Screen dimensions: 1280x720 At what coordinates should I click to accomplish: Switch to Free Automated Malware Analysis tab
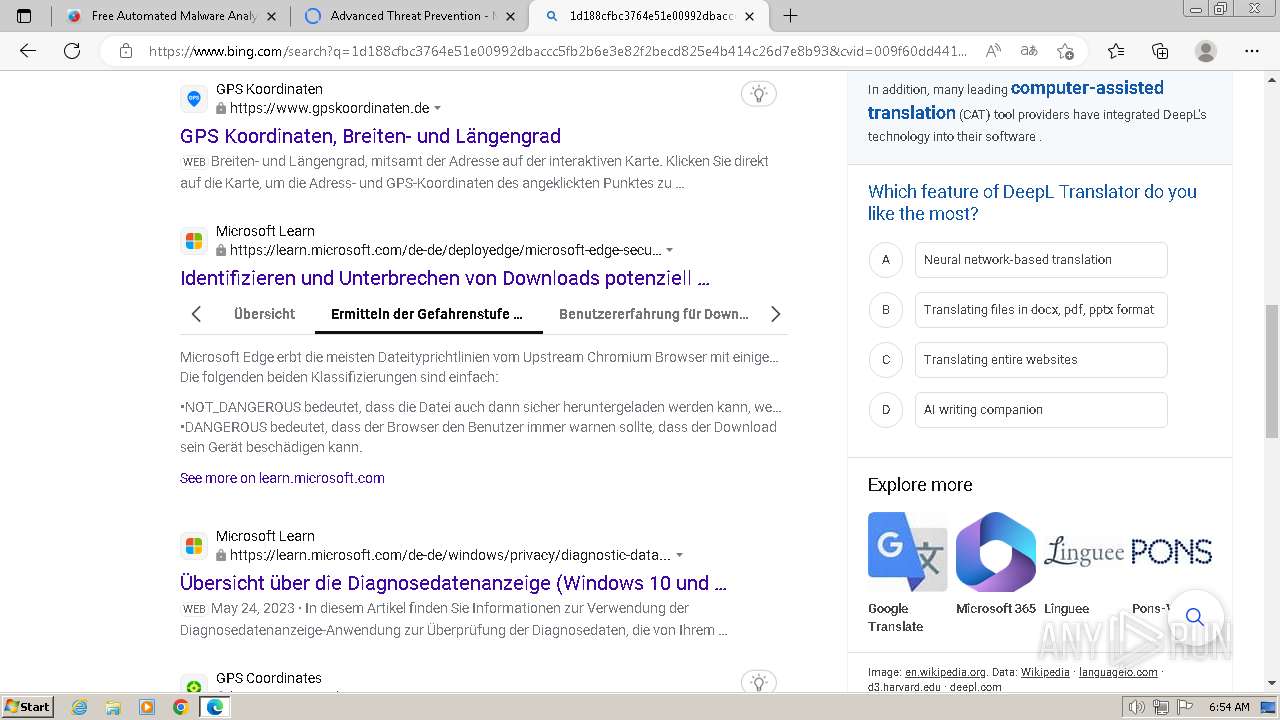click(170, 16)
